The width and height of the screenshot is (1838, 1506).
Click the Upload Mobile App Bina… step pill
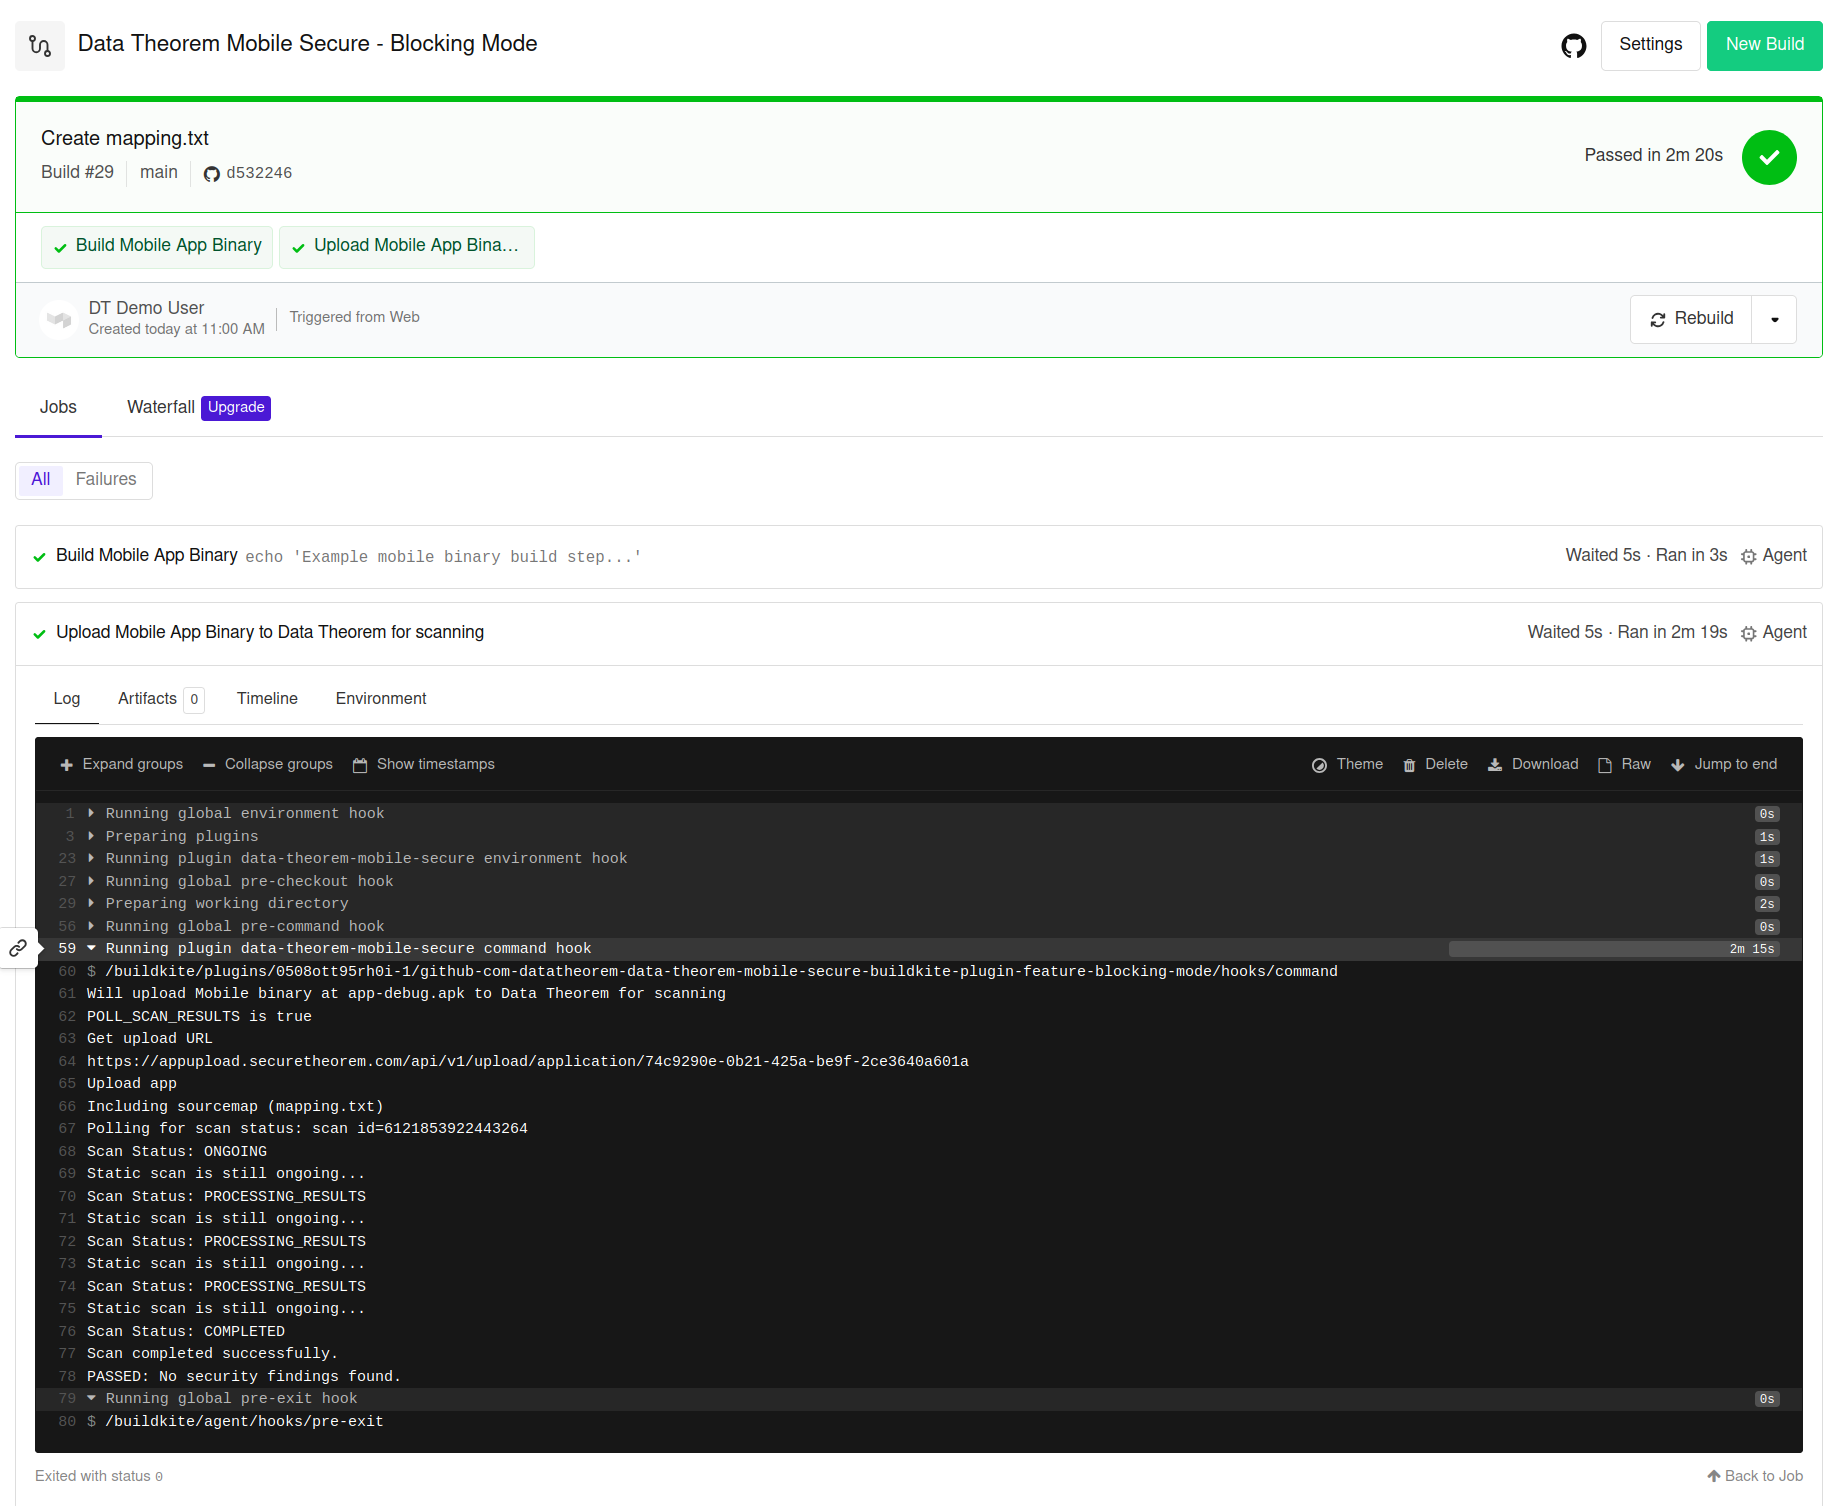click(x=407, y=247)
